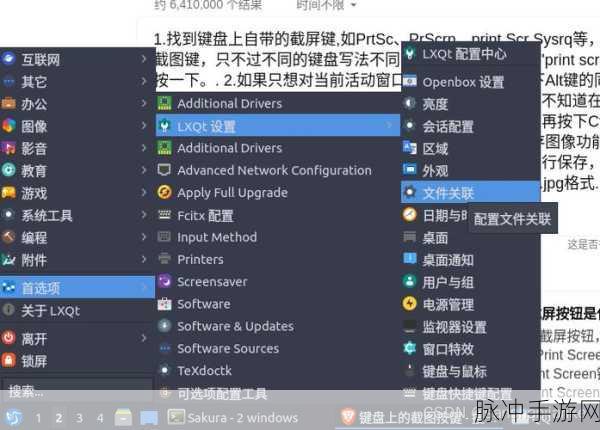This screenshot has width=600, height=430.
Task: Launch Apply Full Upgrade
Action: (x=278, y=192)
